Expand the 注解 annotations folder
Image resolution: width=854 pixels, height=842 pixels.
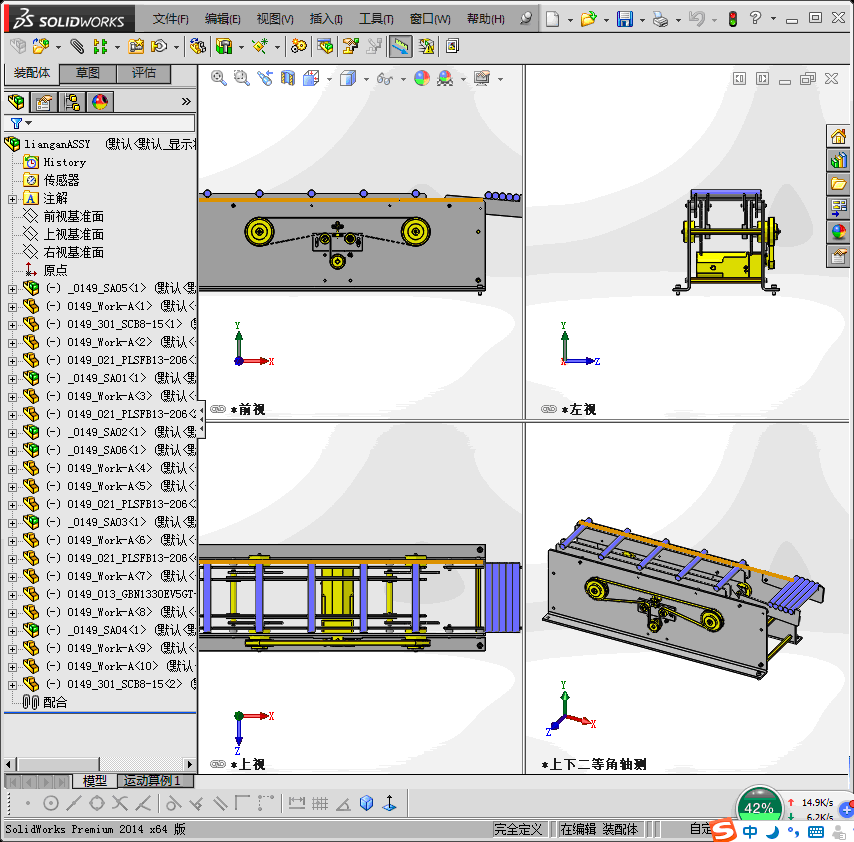click(x=12, y=199)
